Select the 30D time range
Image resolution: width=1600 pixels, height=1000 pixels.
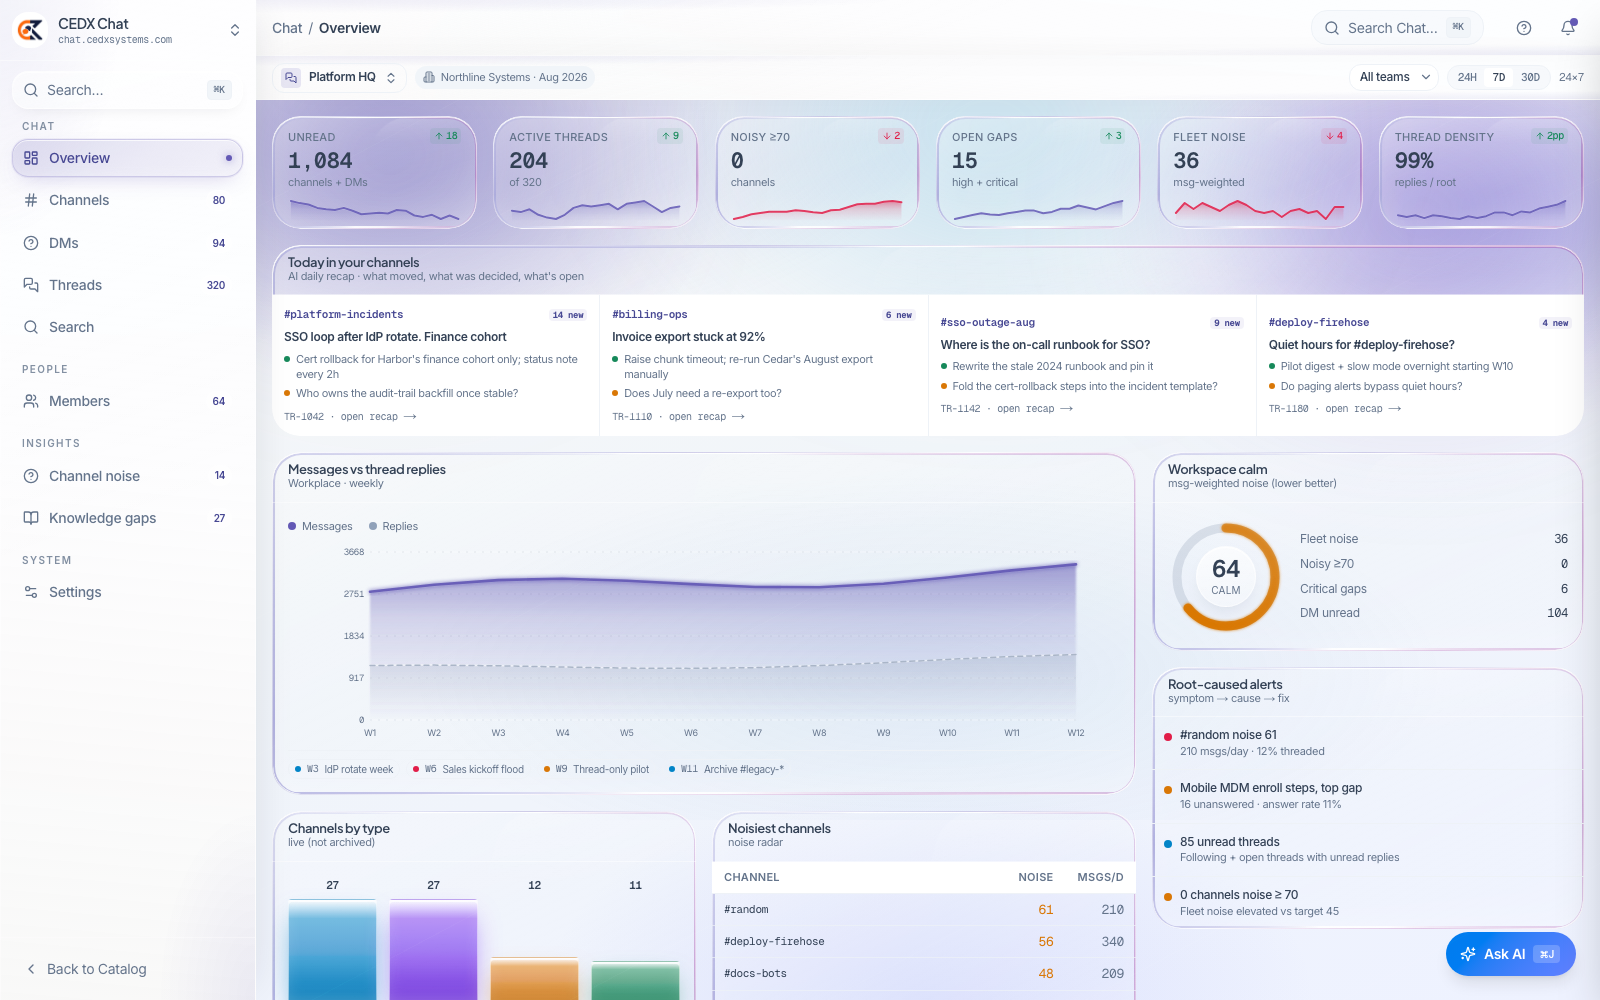(1530, 77)
